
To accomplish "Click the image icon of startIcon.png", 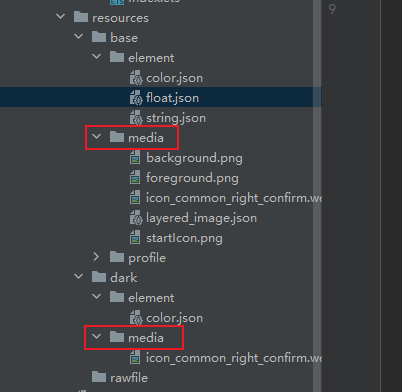I will point(135,237).
